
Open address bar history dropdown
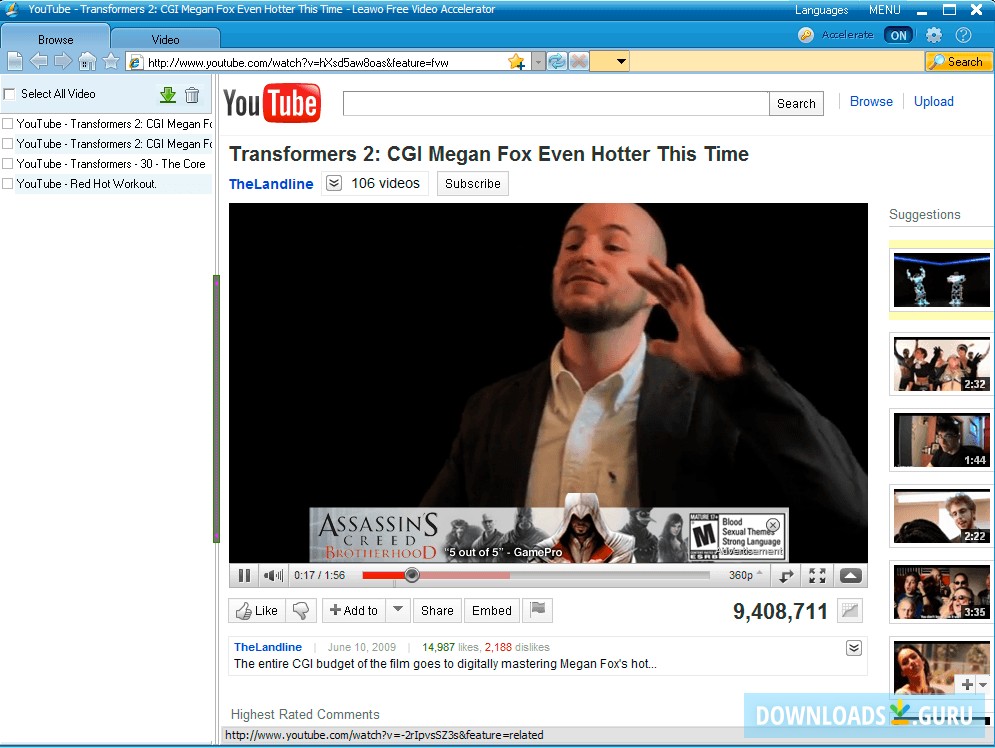(537, 62)
